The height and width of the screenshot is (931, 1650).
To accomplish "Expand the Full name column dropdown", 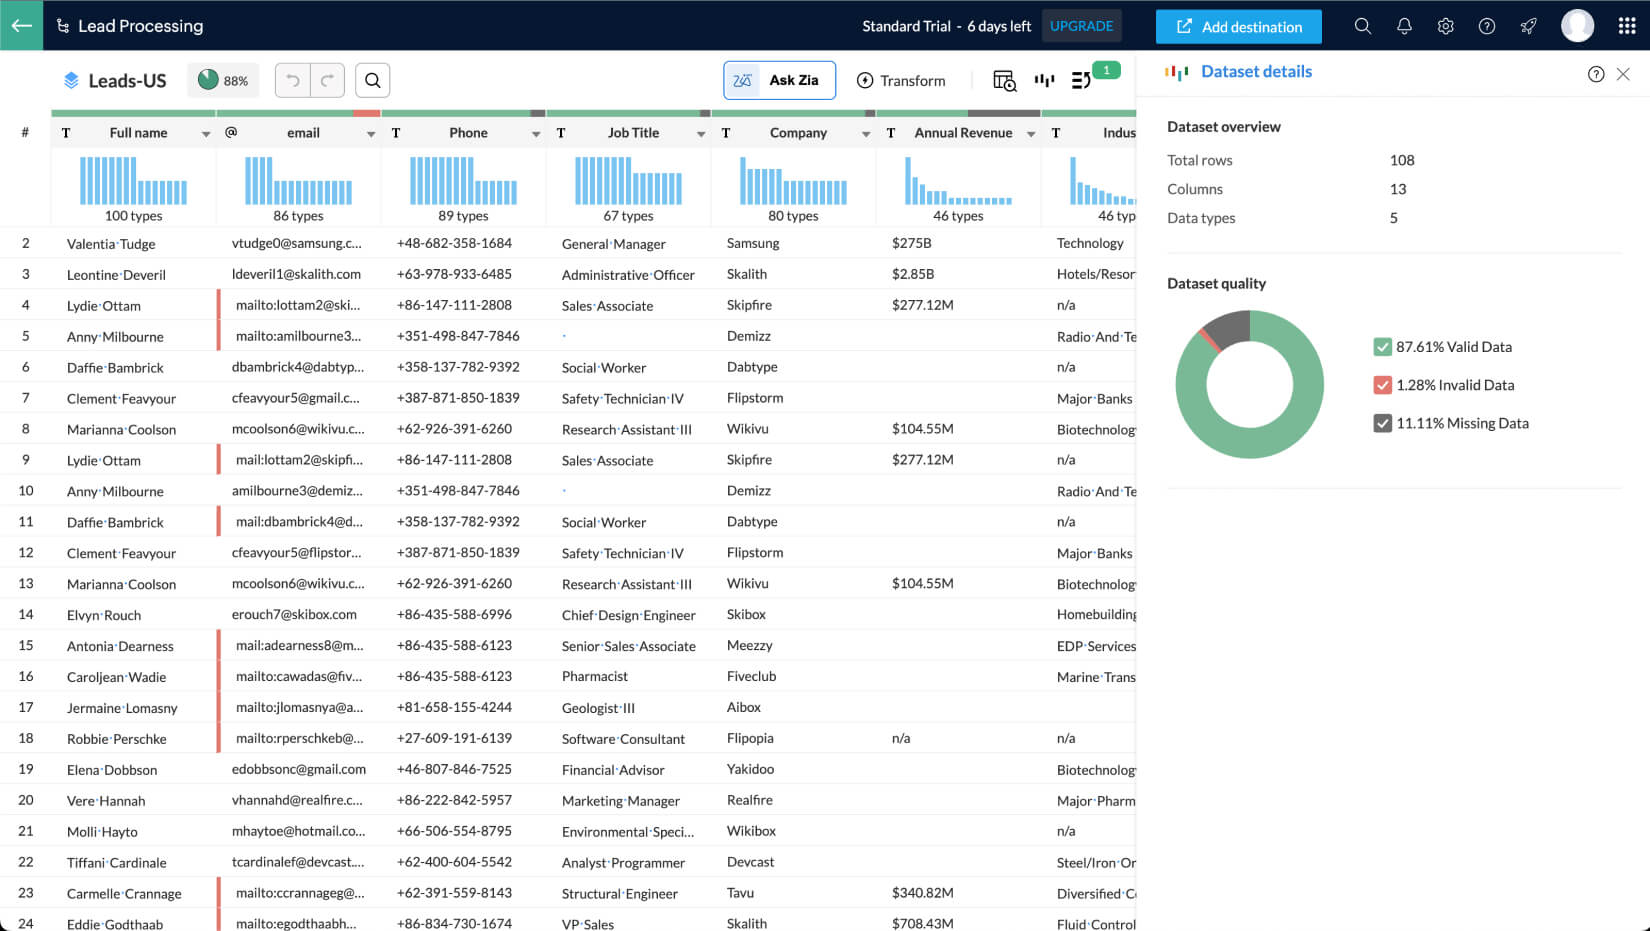I will coord(206,134).
